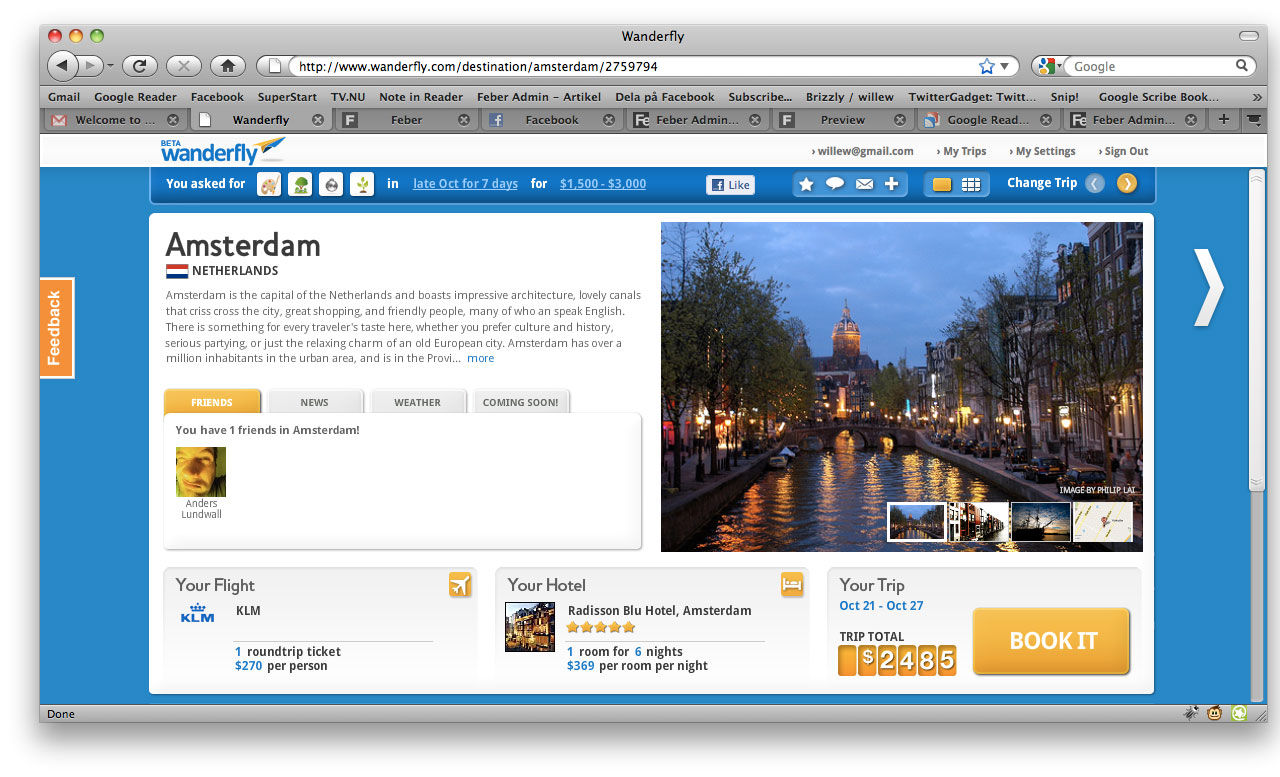Viewport: 1280px width, 777px height.
Task: Switch to single card view
Action: pyautogui.click(x=942, y=184)
